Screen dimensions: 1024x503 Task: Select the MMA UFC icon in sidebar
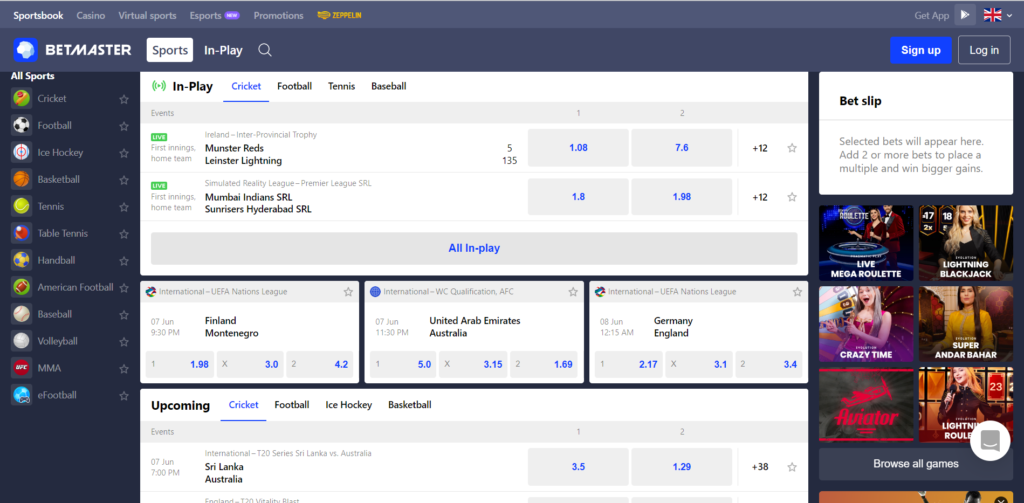point(22,368)
